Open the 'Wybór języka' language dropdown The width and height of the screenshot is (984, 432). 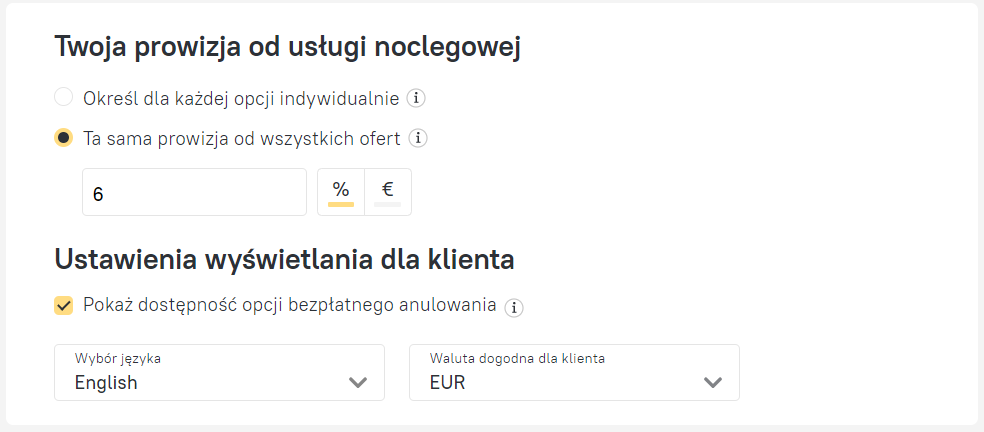pyautogui.click(x=218, y=372)
